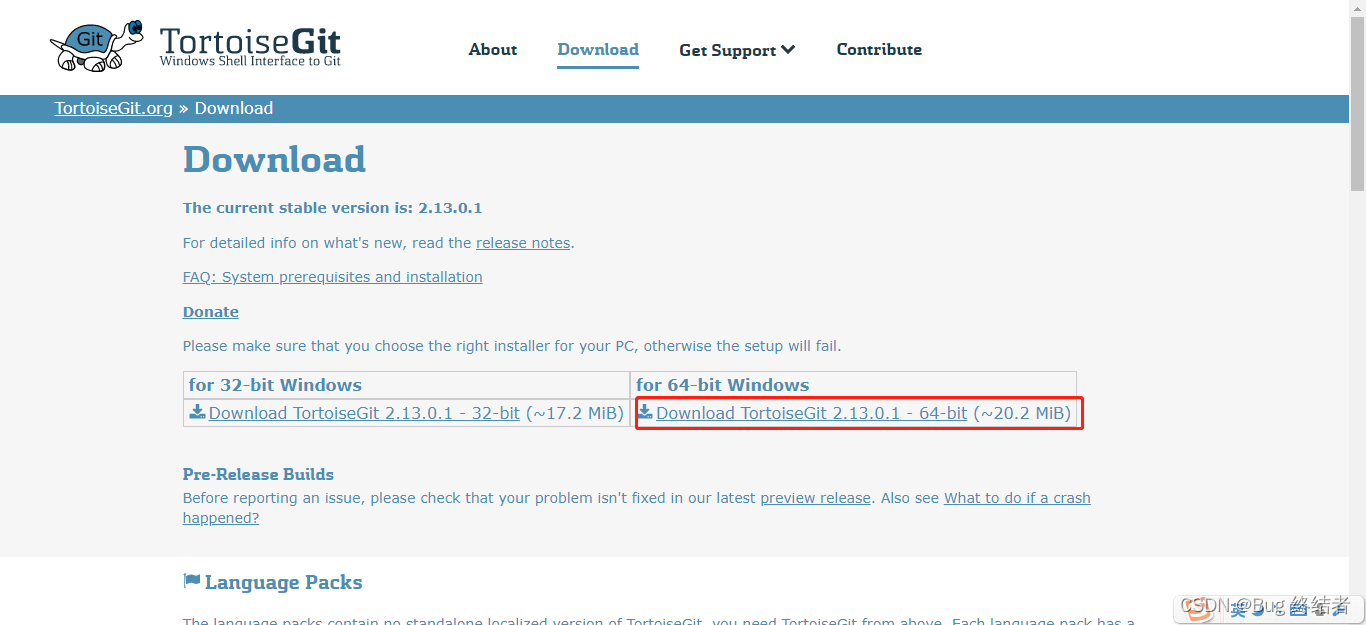Expand the Get Support dropdown chevron
This screenshot has height=625, width=1366.
click(x=788, y=49)
